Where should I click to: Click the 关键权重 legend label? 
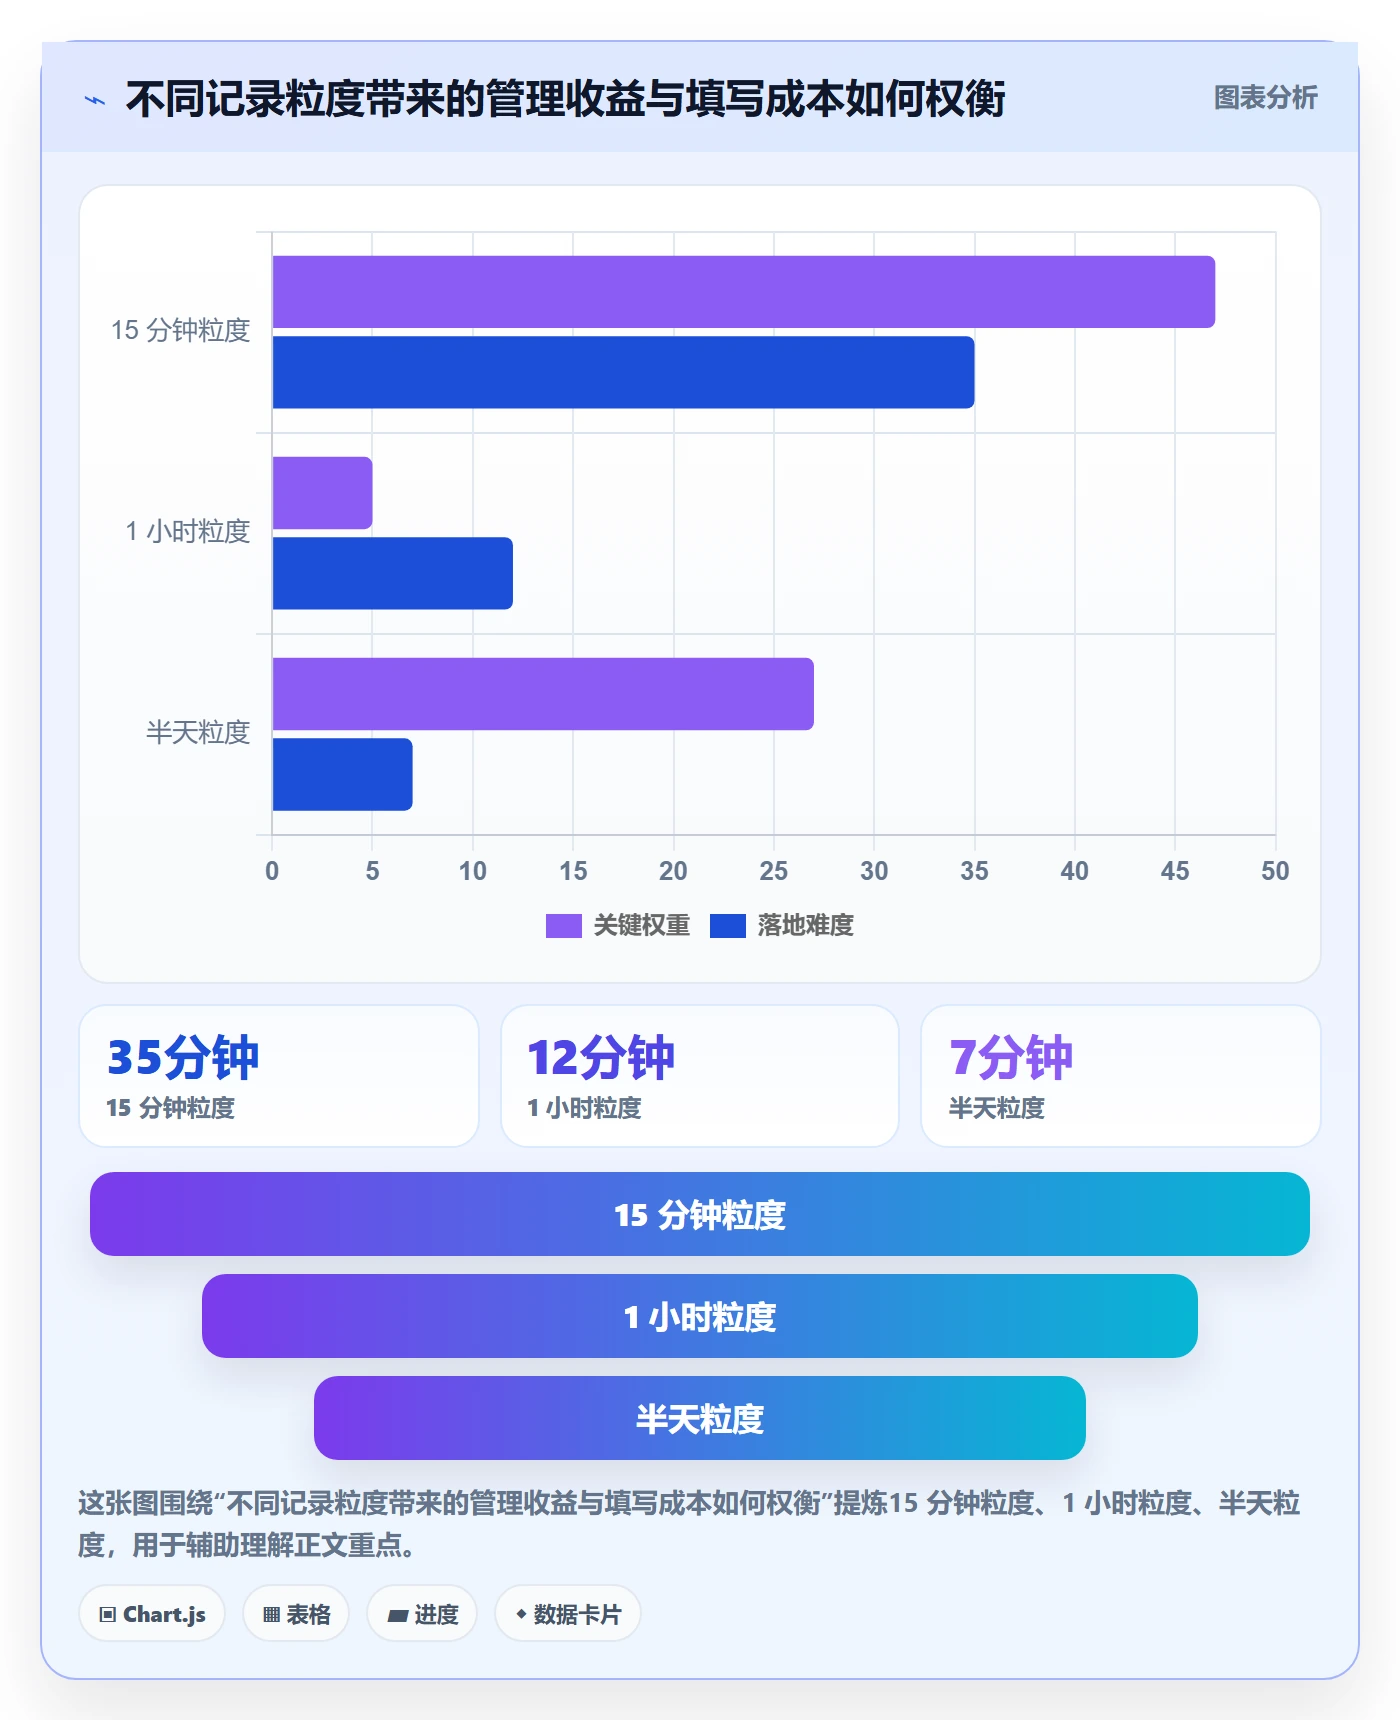pos(641,926)
